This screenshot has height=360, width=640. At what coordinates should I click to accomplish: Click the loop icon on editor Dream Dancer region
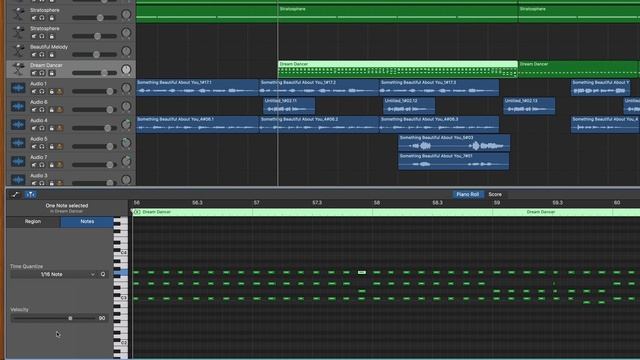(137, 212)
